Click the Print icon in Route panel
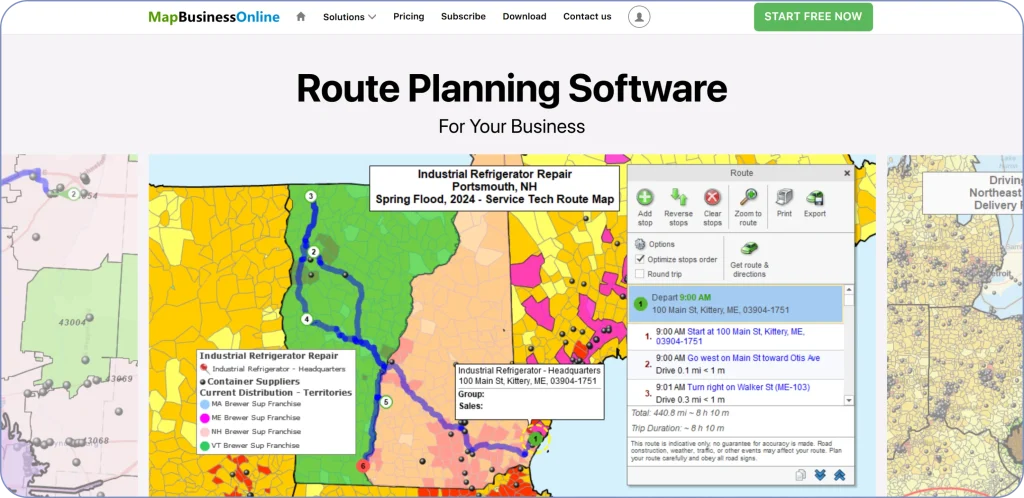Image resolution: width=1024 pixels, height=498 pixels. tap(784, 197)
